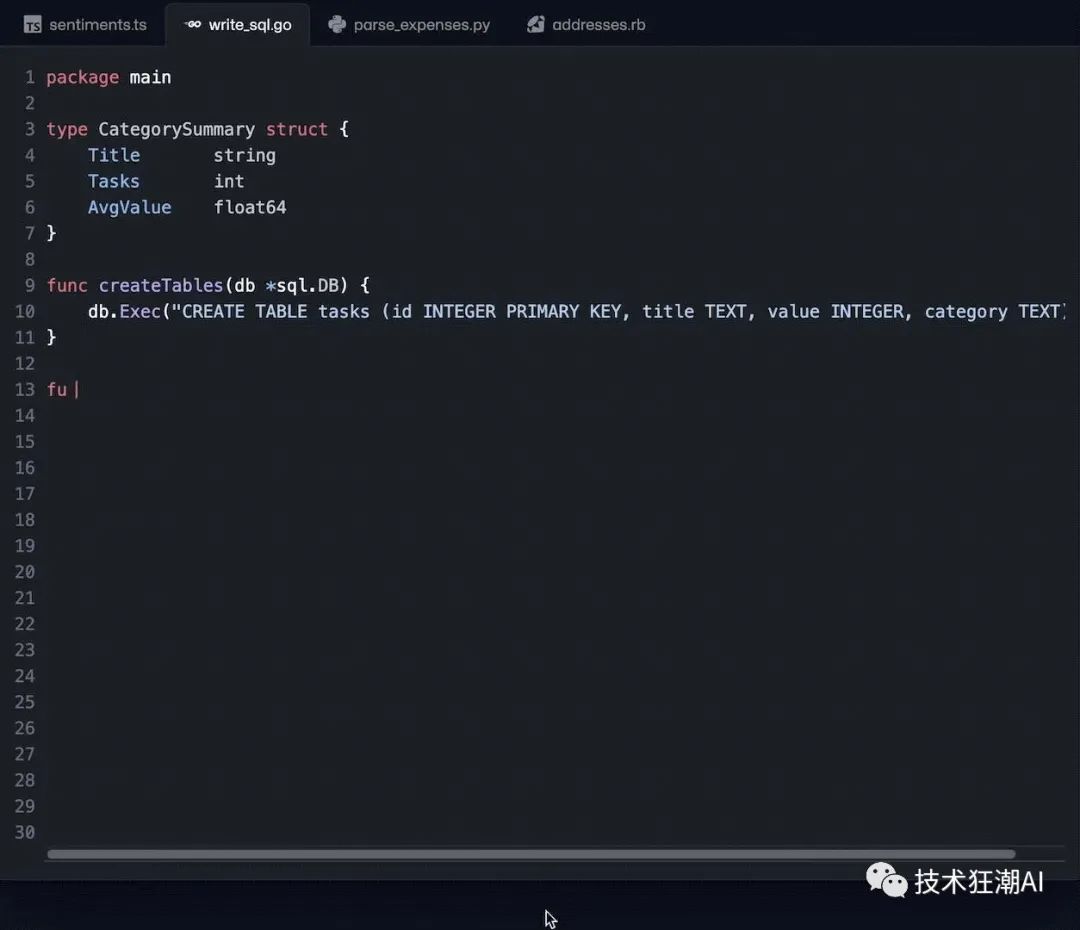The image size is (1080, 930).
Task: Click the closing brace on line 7
Action: [x=52, y=234]
